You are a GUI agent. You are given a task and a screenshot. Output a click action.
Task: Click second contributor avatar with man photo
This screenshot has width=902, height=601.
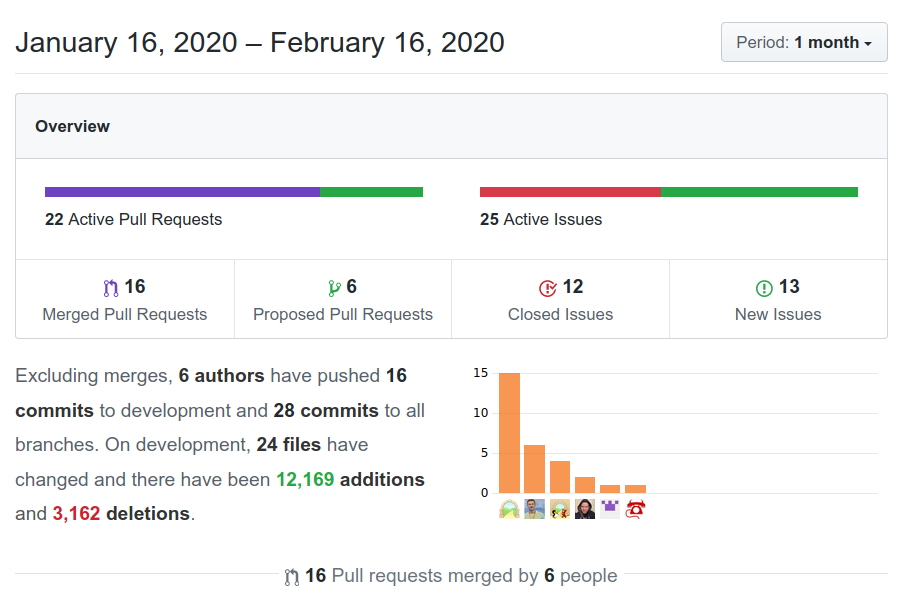coord(534,509)
